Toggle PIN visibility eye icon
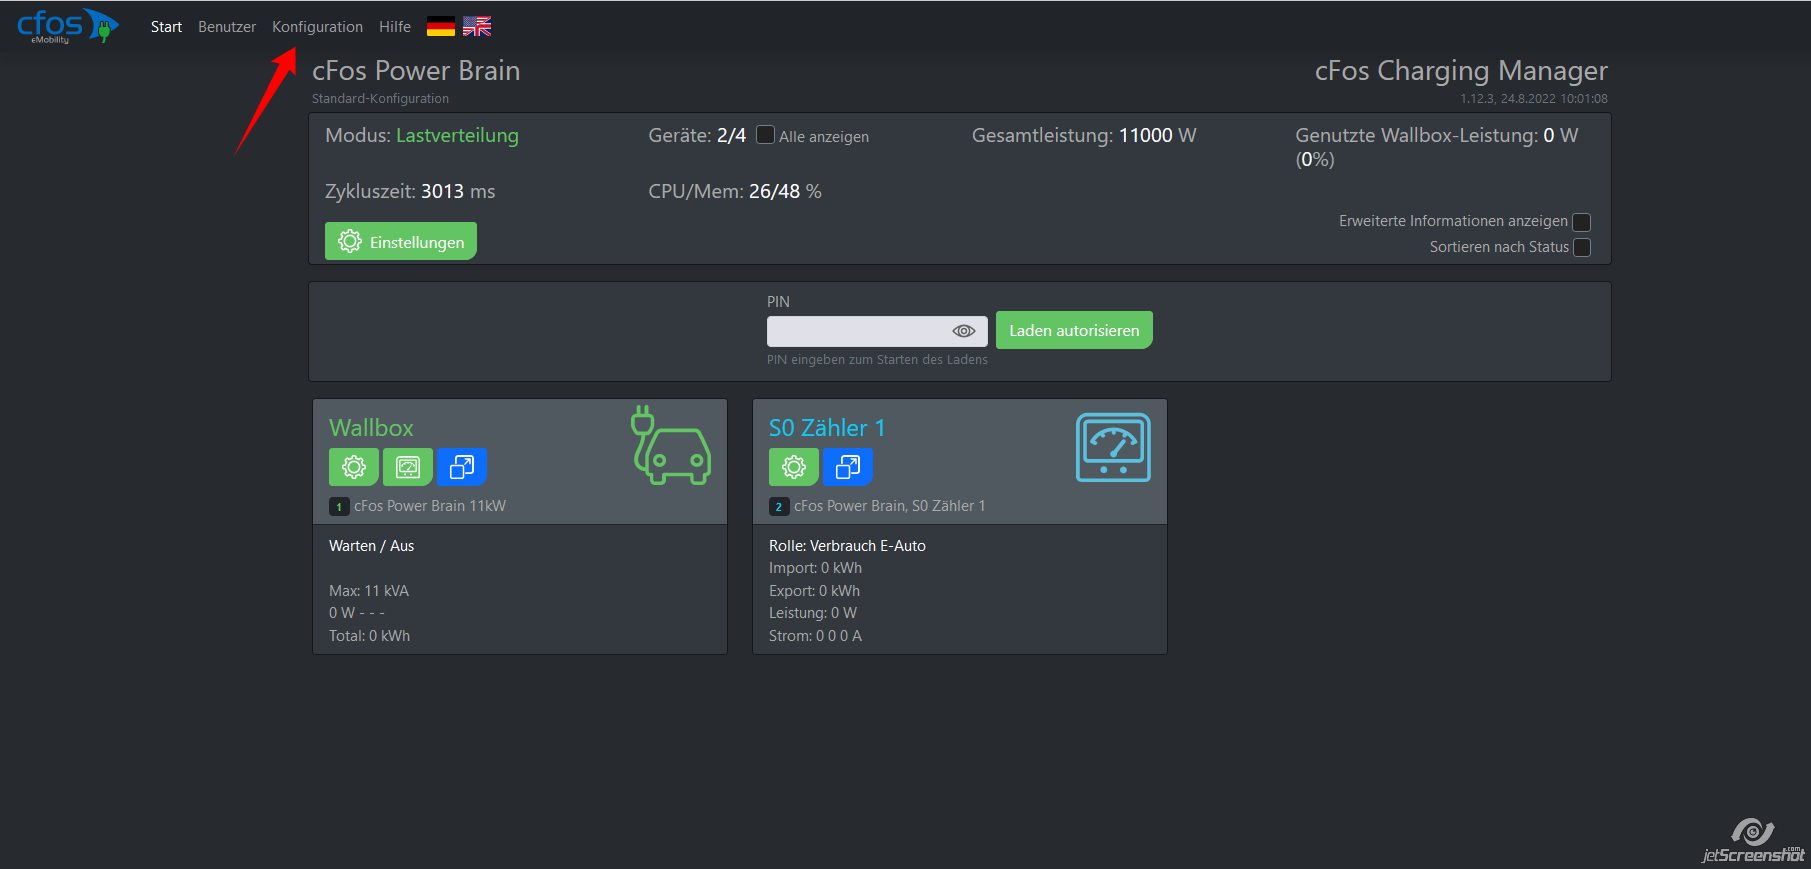The image size is (1811, 869). click(964, 331)
